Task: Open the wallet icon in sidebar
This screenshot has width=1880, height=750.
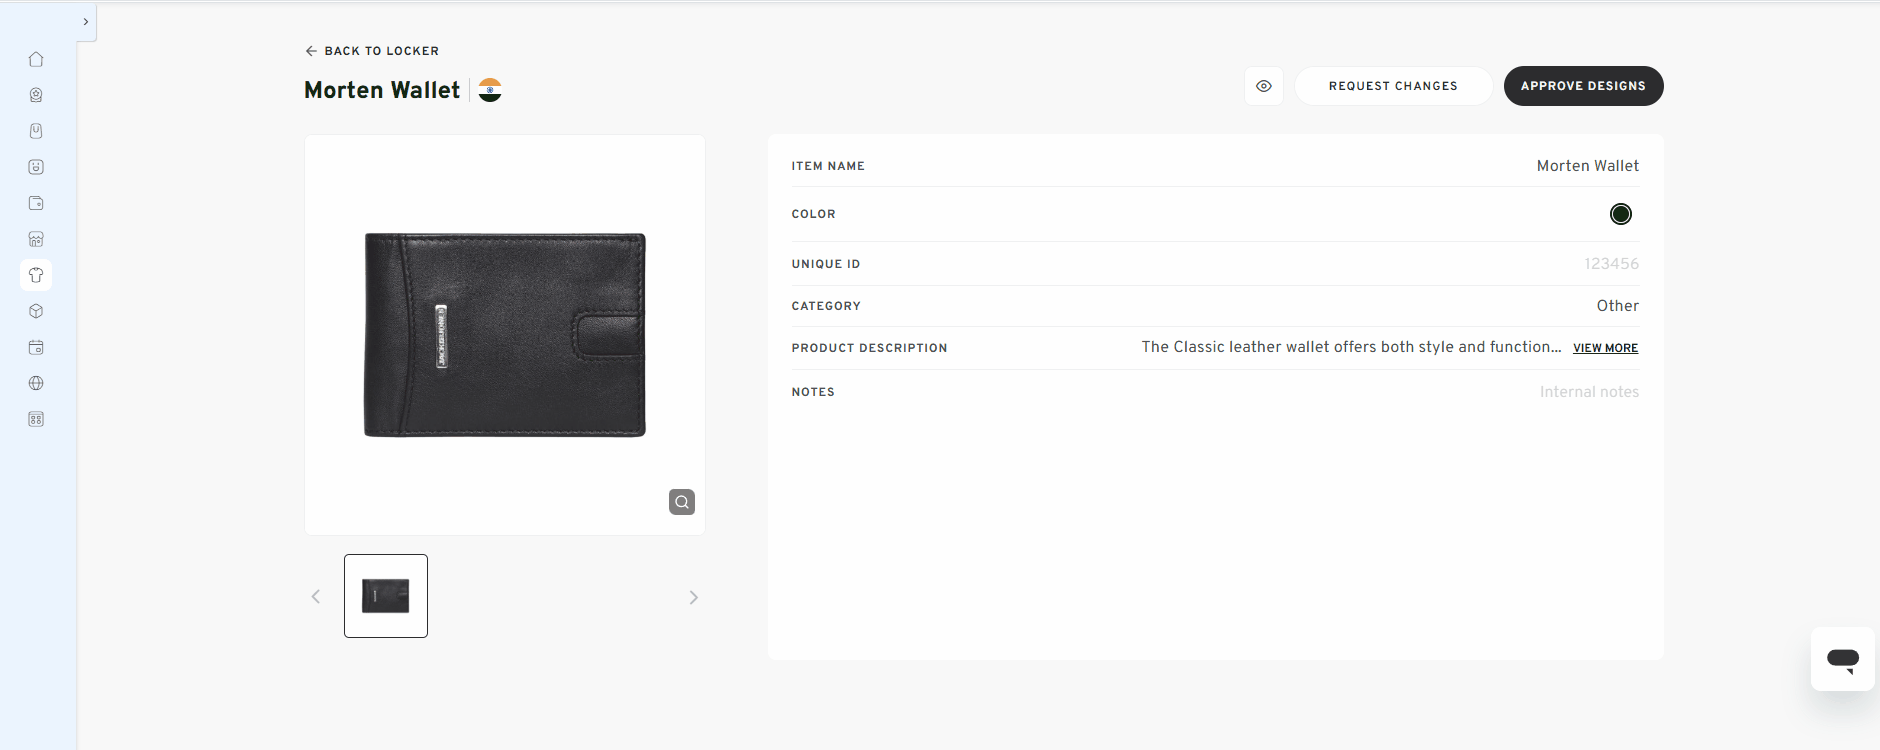Action: coord(36,203)
